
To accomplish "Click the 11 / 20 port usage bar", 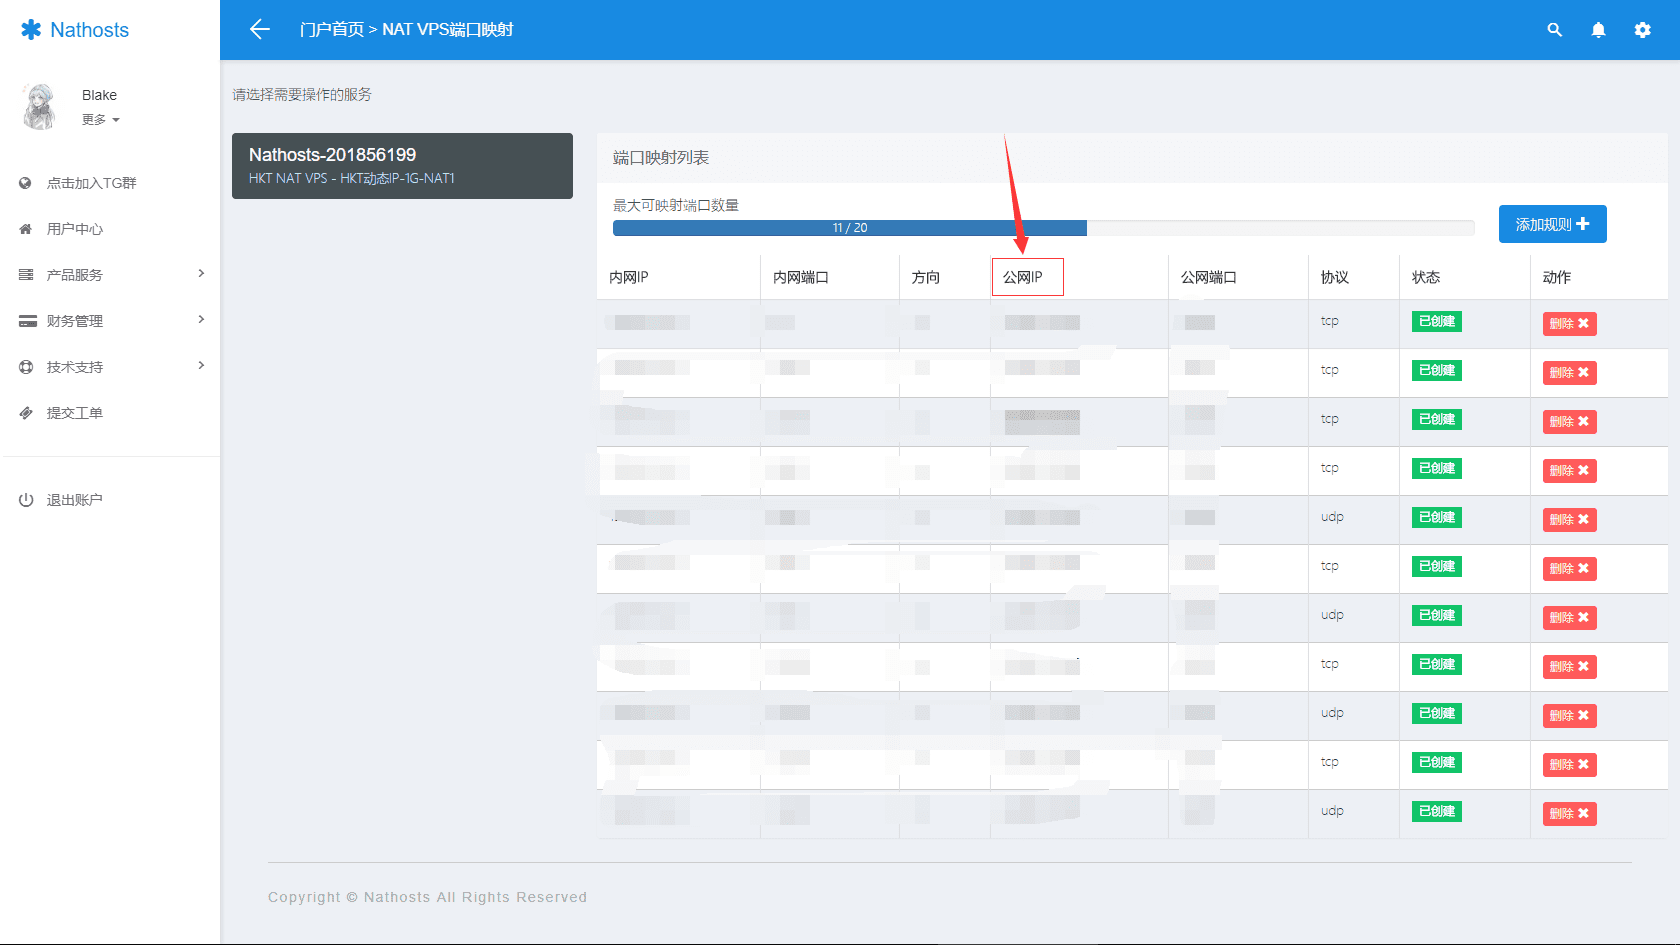I will pyautogui.click(x=850, y=228).
